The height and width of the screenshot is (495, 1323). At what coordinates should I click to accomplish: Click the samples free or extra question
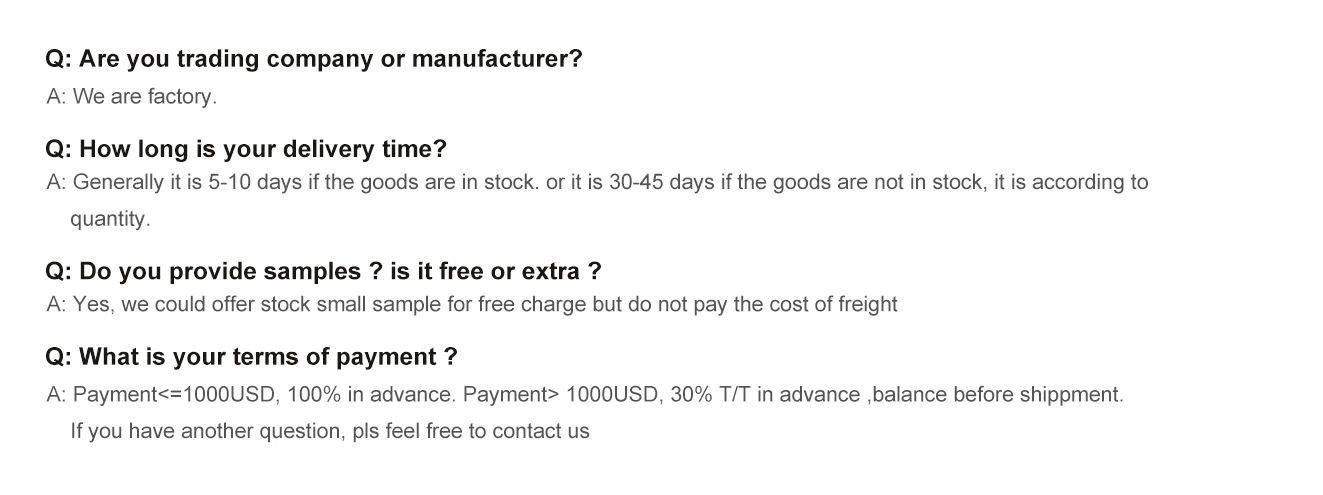324,271
